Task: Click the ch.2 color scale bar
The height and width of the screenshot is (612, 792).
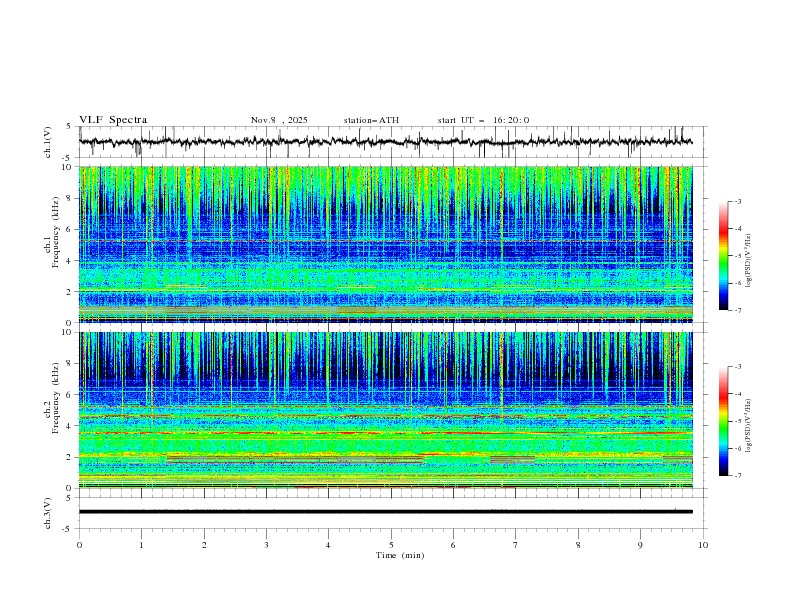Action: pos(723,421)
